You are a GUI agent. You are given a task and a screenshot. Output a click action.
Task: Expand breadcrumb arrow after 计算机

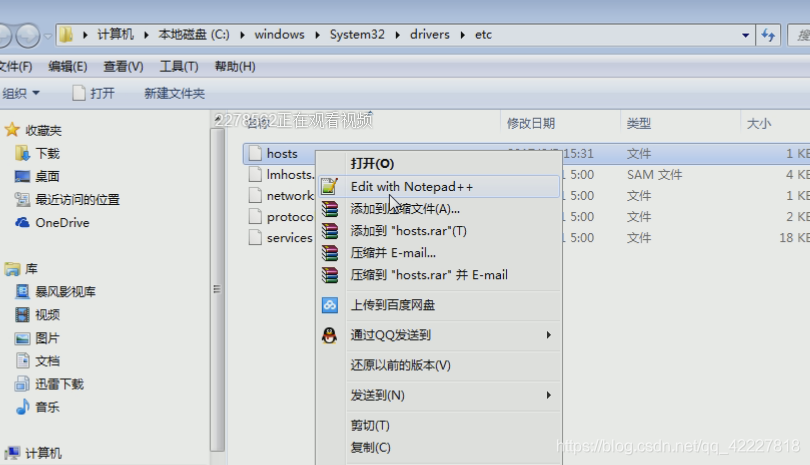[x=146, y=35]
